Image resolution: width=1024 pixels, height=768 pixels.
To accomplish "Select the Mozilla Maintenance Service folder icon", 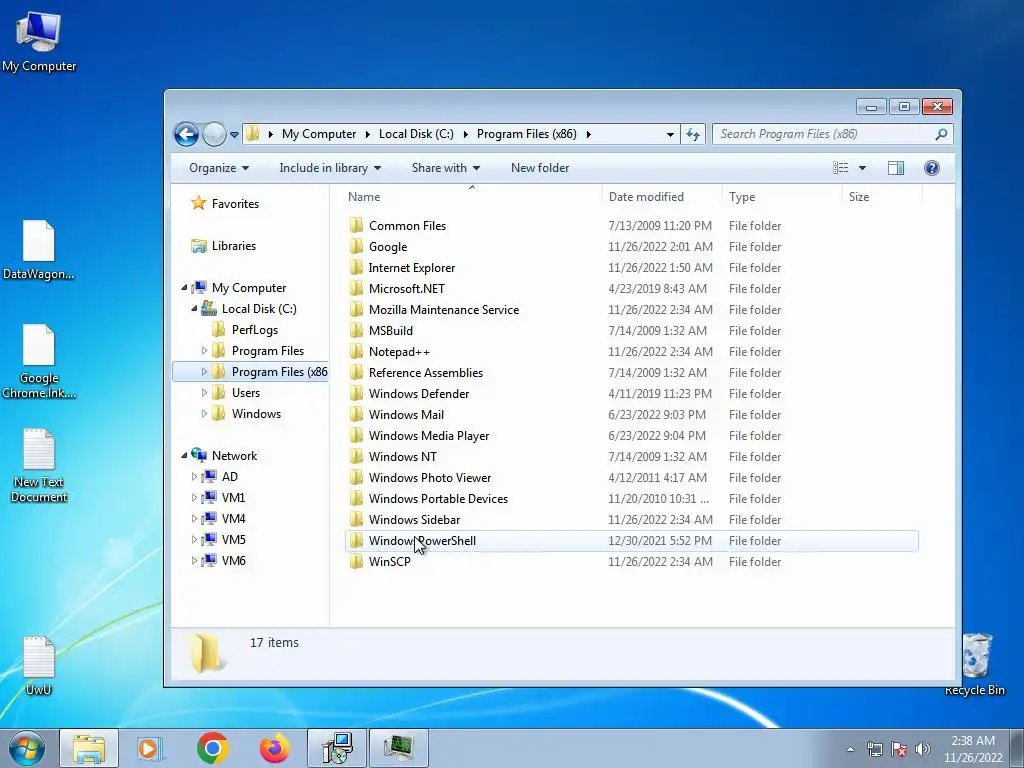I will coord(356,310).
